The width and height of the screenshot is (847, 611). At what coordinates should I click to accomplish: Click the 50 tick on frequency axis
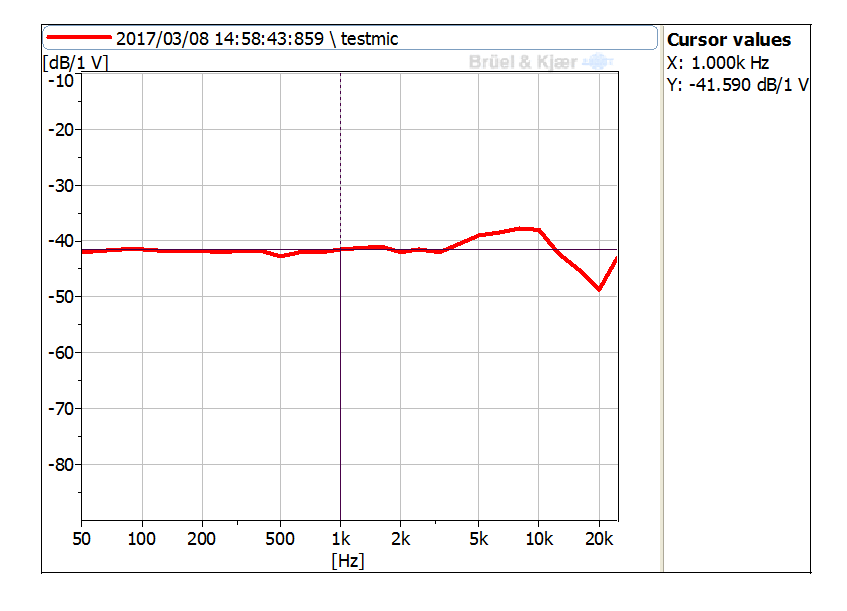point(82,538)
